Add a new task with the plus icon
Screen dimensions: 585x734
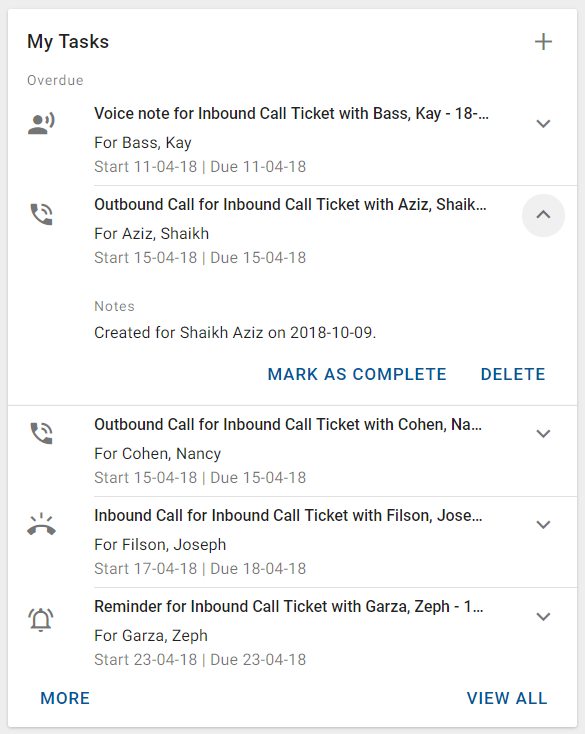point(543,42)
